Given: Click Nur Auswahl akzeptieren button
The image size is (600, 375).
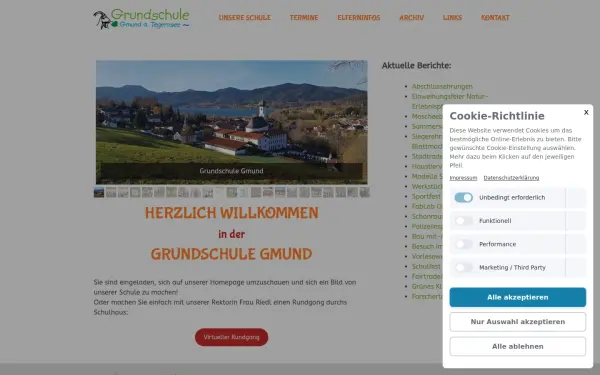Looking at the screenshot, I should pyautogui.click(x=518, y=322).
